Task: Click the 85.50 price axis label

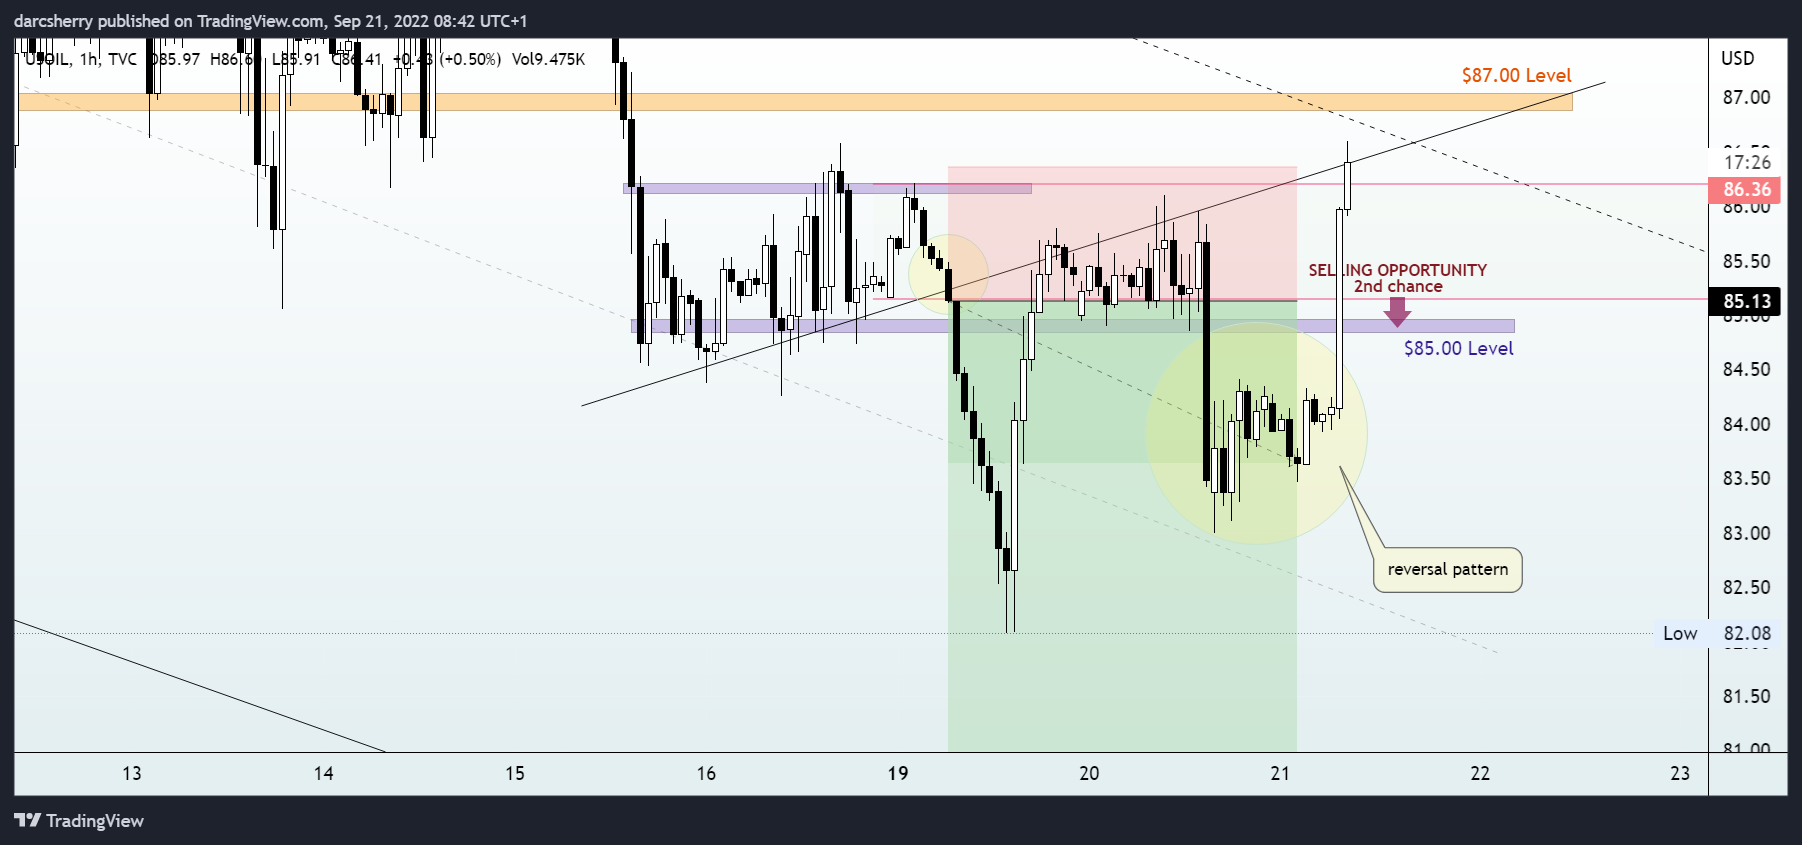Action: pyautogui.click(x=1746, y=262)
